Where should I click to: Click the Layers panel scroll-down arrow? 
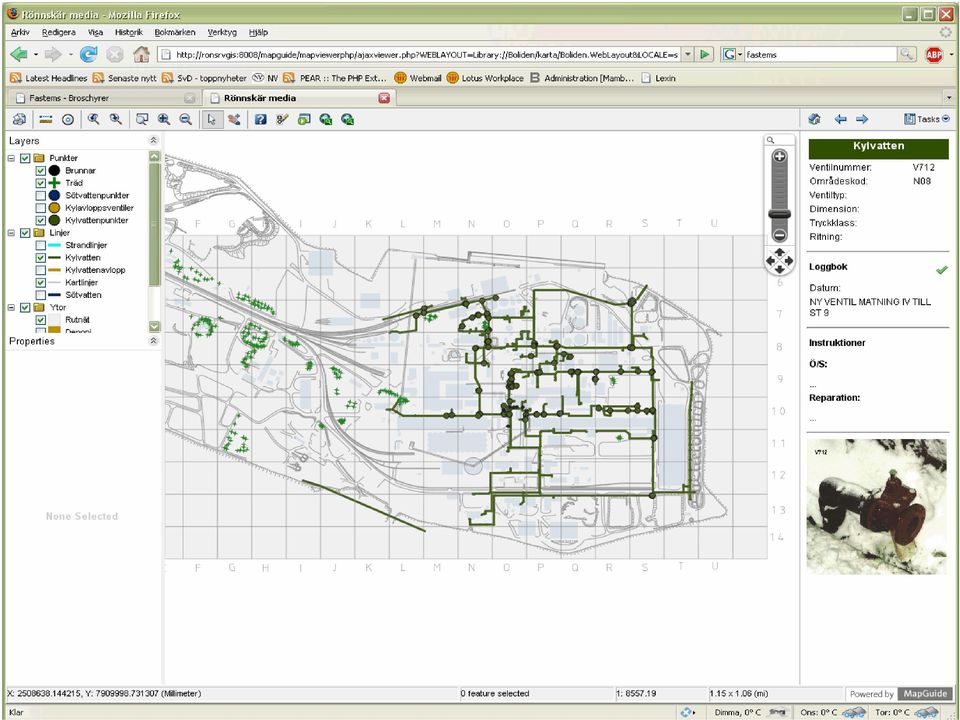point(154,327)
